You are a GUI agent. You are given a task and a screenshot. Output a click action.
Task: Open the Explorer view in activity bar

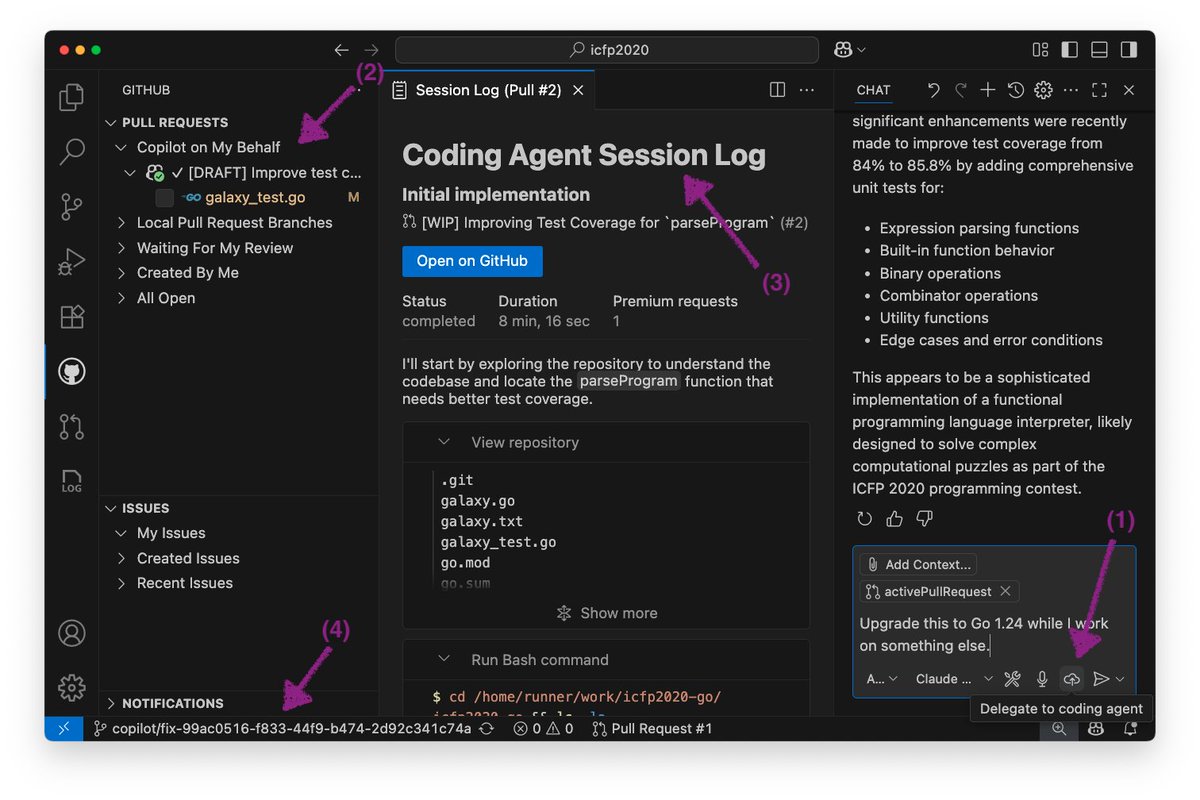pos(71,98)
